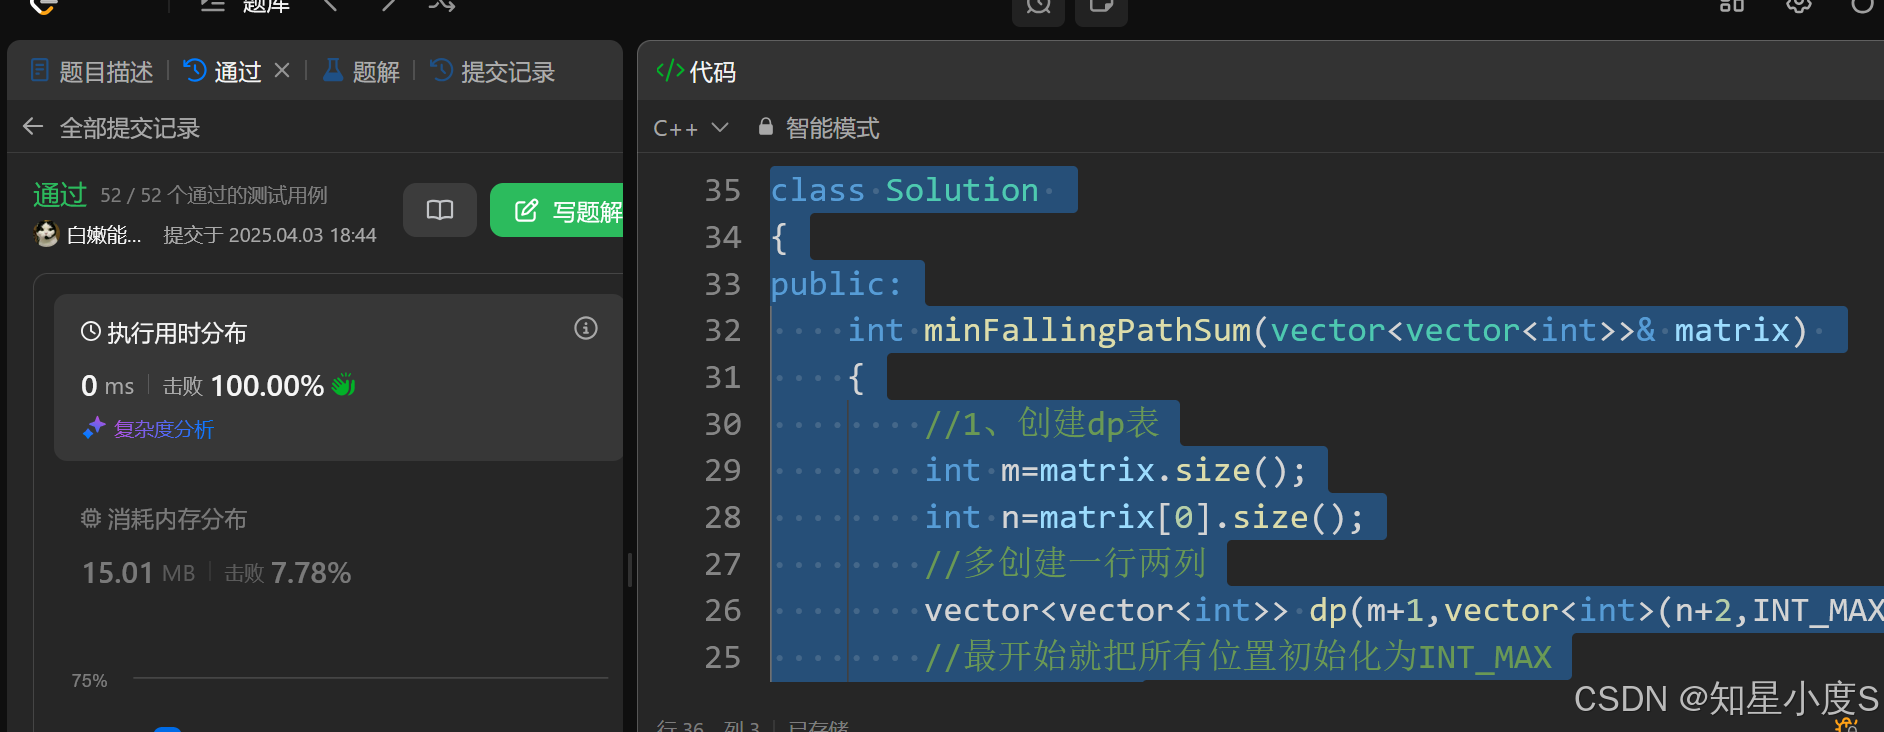Click the 通过 status text
Screen dimensions: 1884x732
pyautogui.click(x=60, y=194)
